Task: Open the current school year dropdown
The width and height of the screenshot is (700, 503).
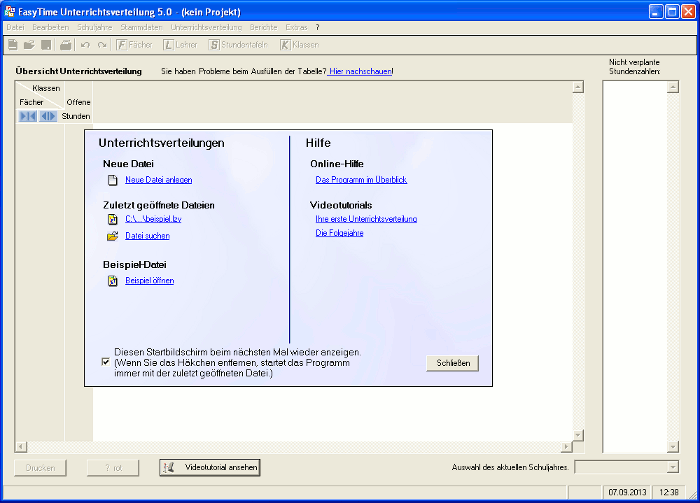Action: coord(672,467)
